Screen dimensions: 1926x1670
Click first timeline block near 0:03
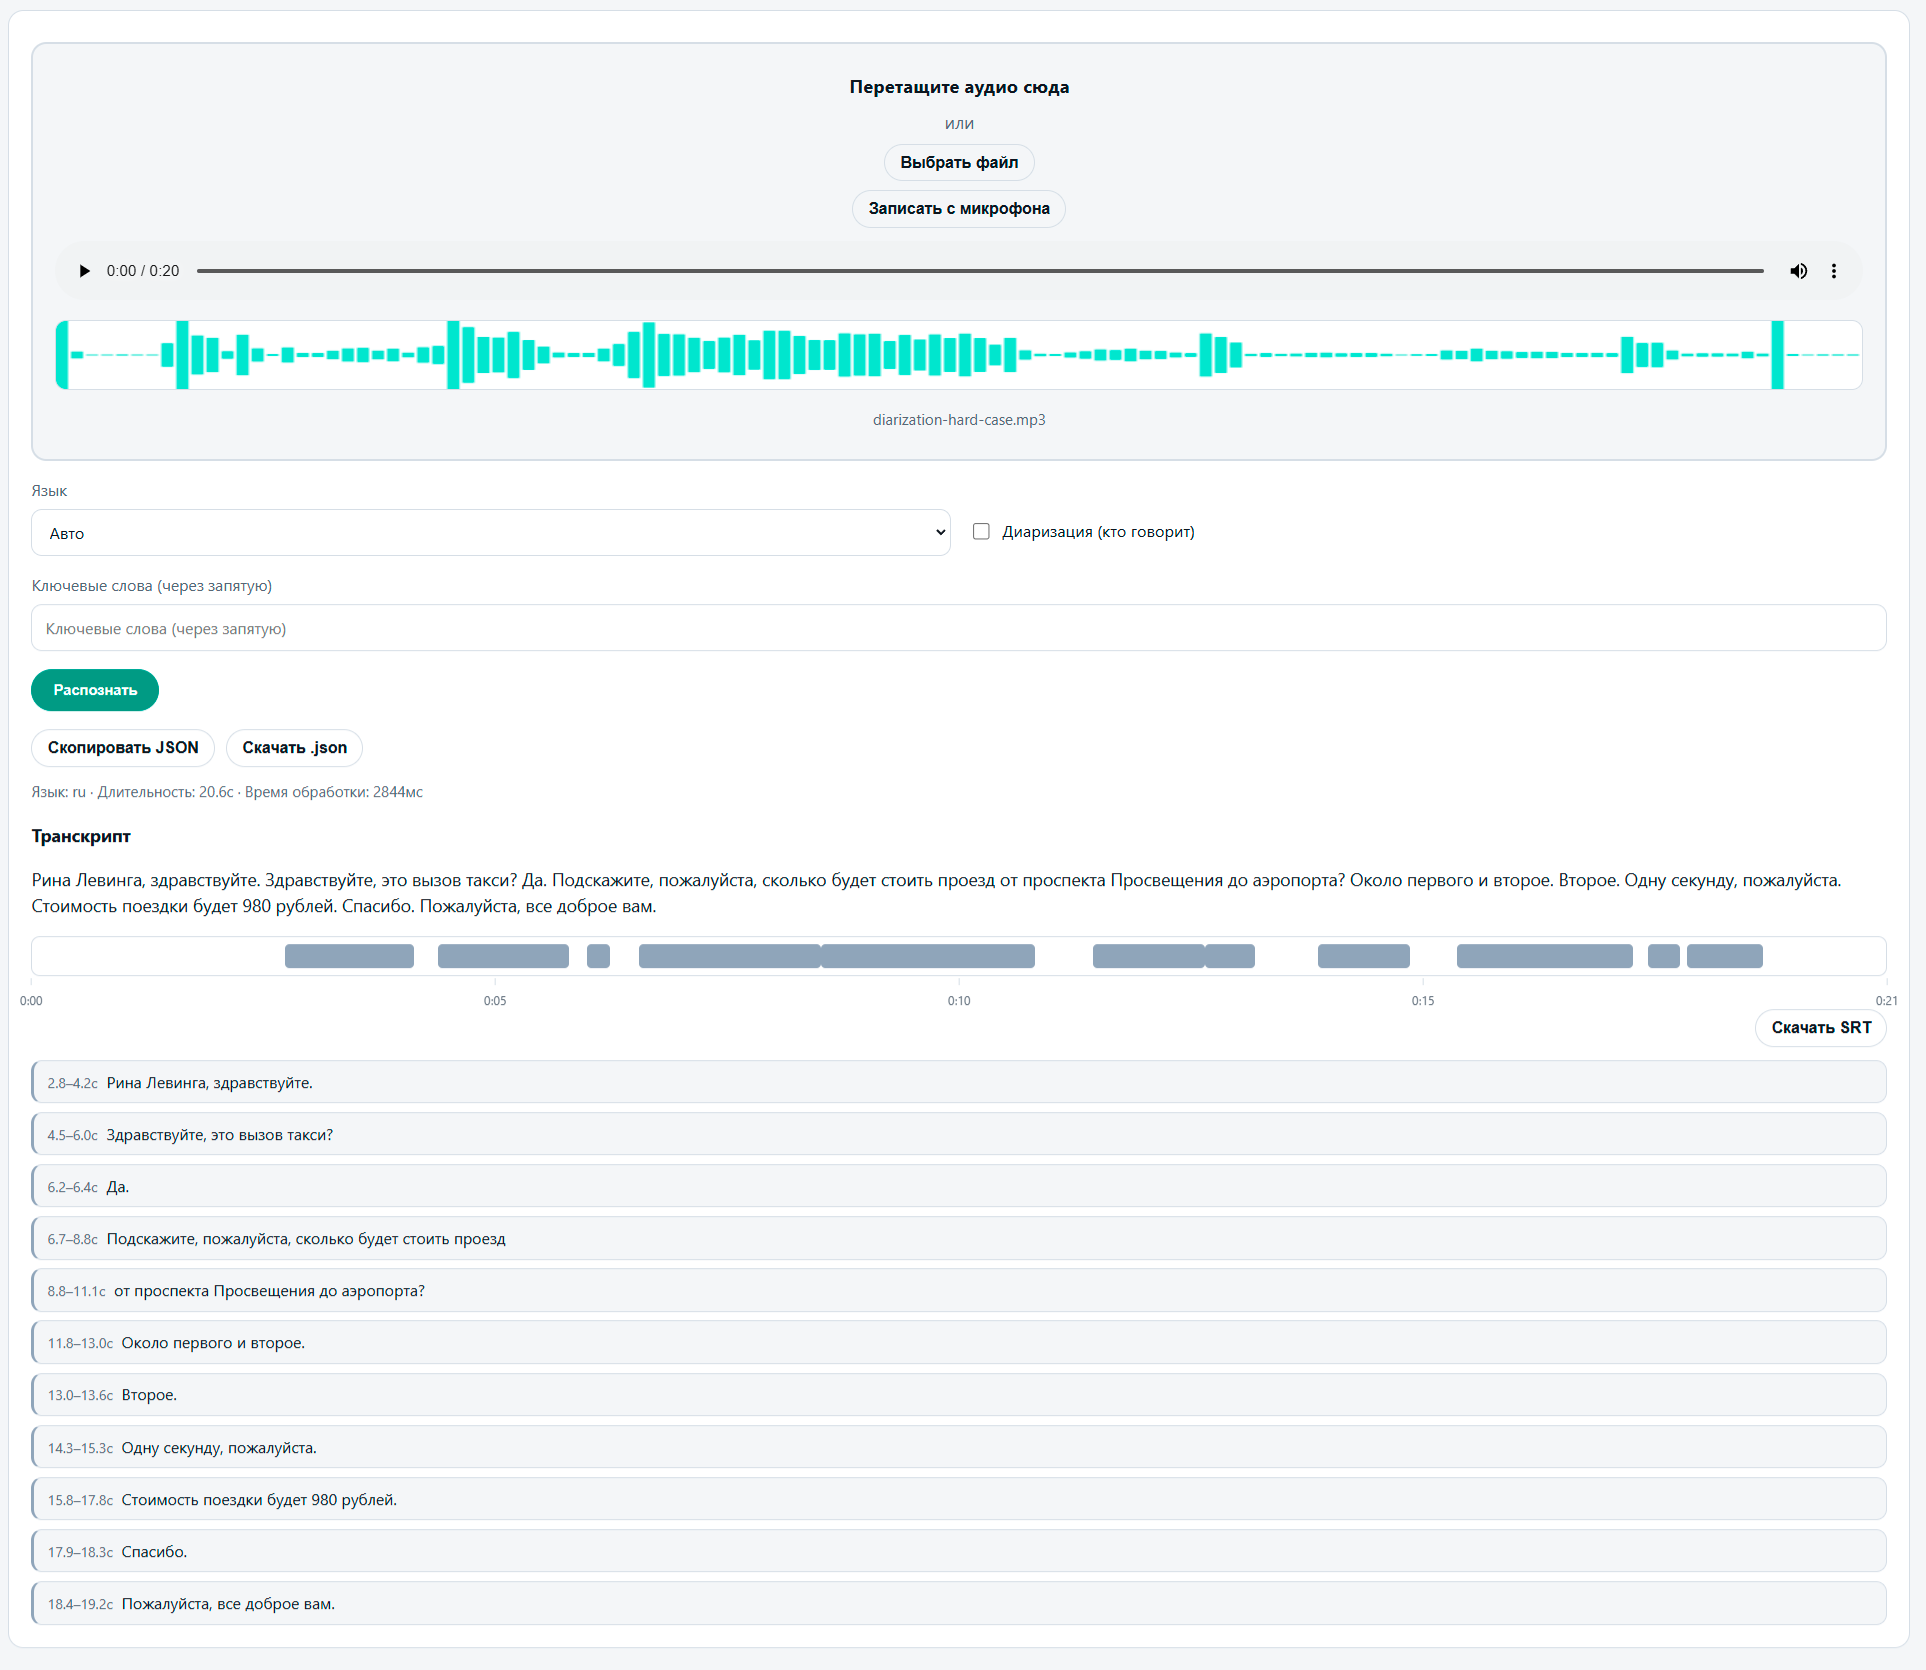coord(349,956)
